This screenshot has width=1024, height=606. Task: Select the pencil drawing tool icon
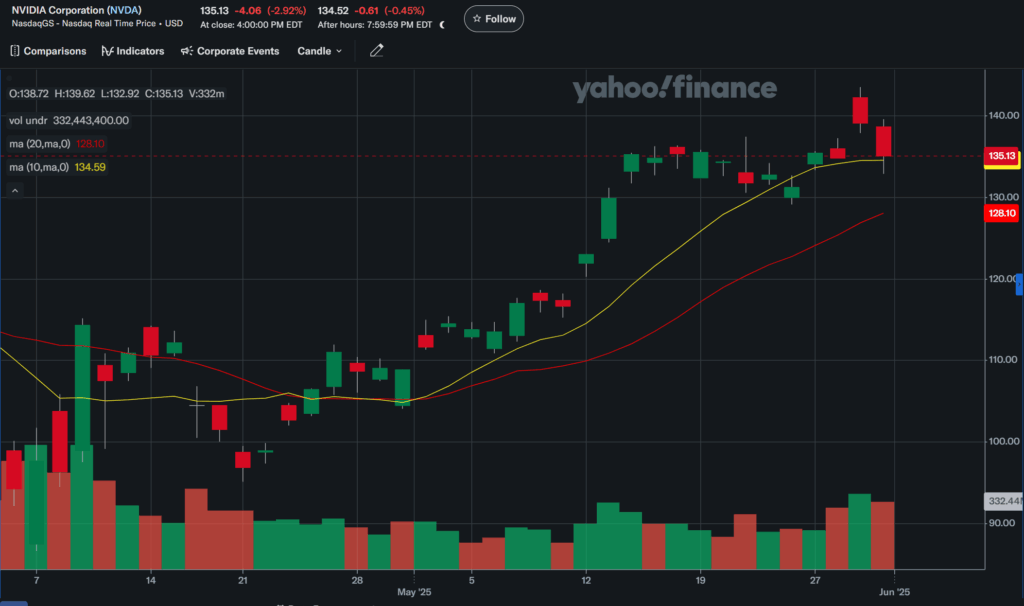(376, 51)
